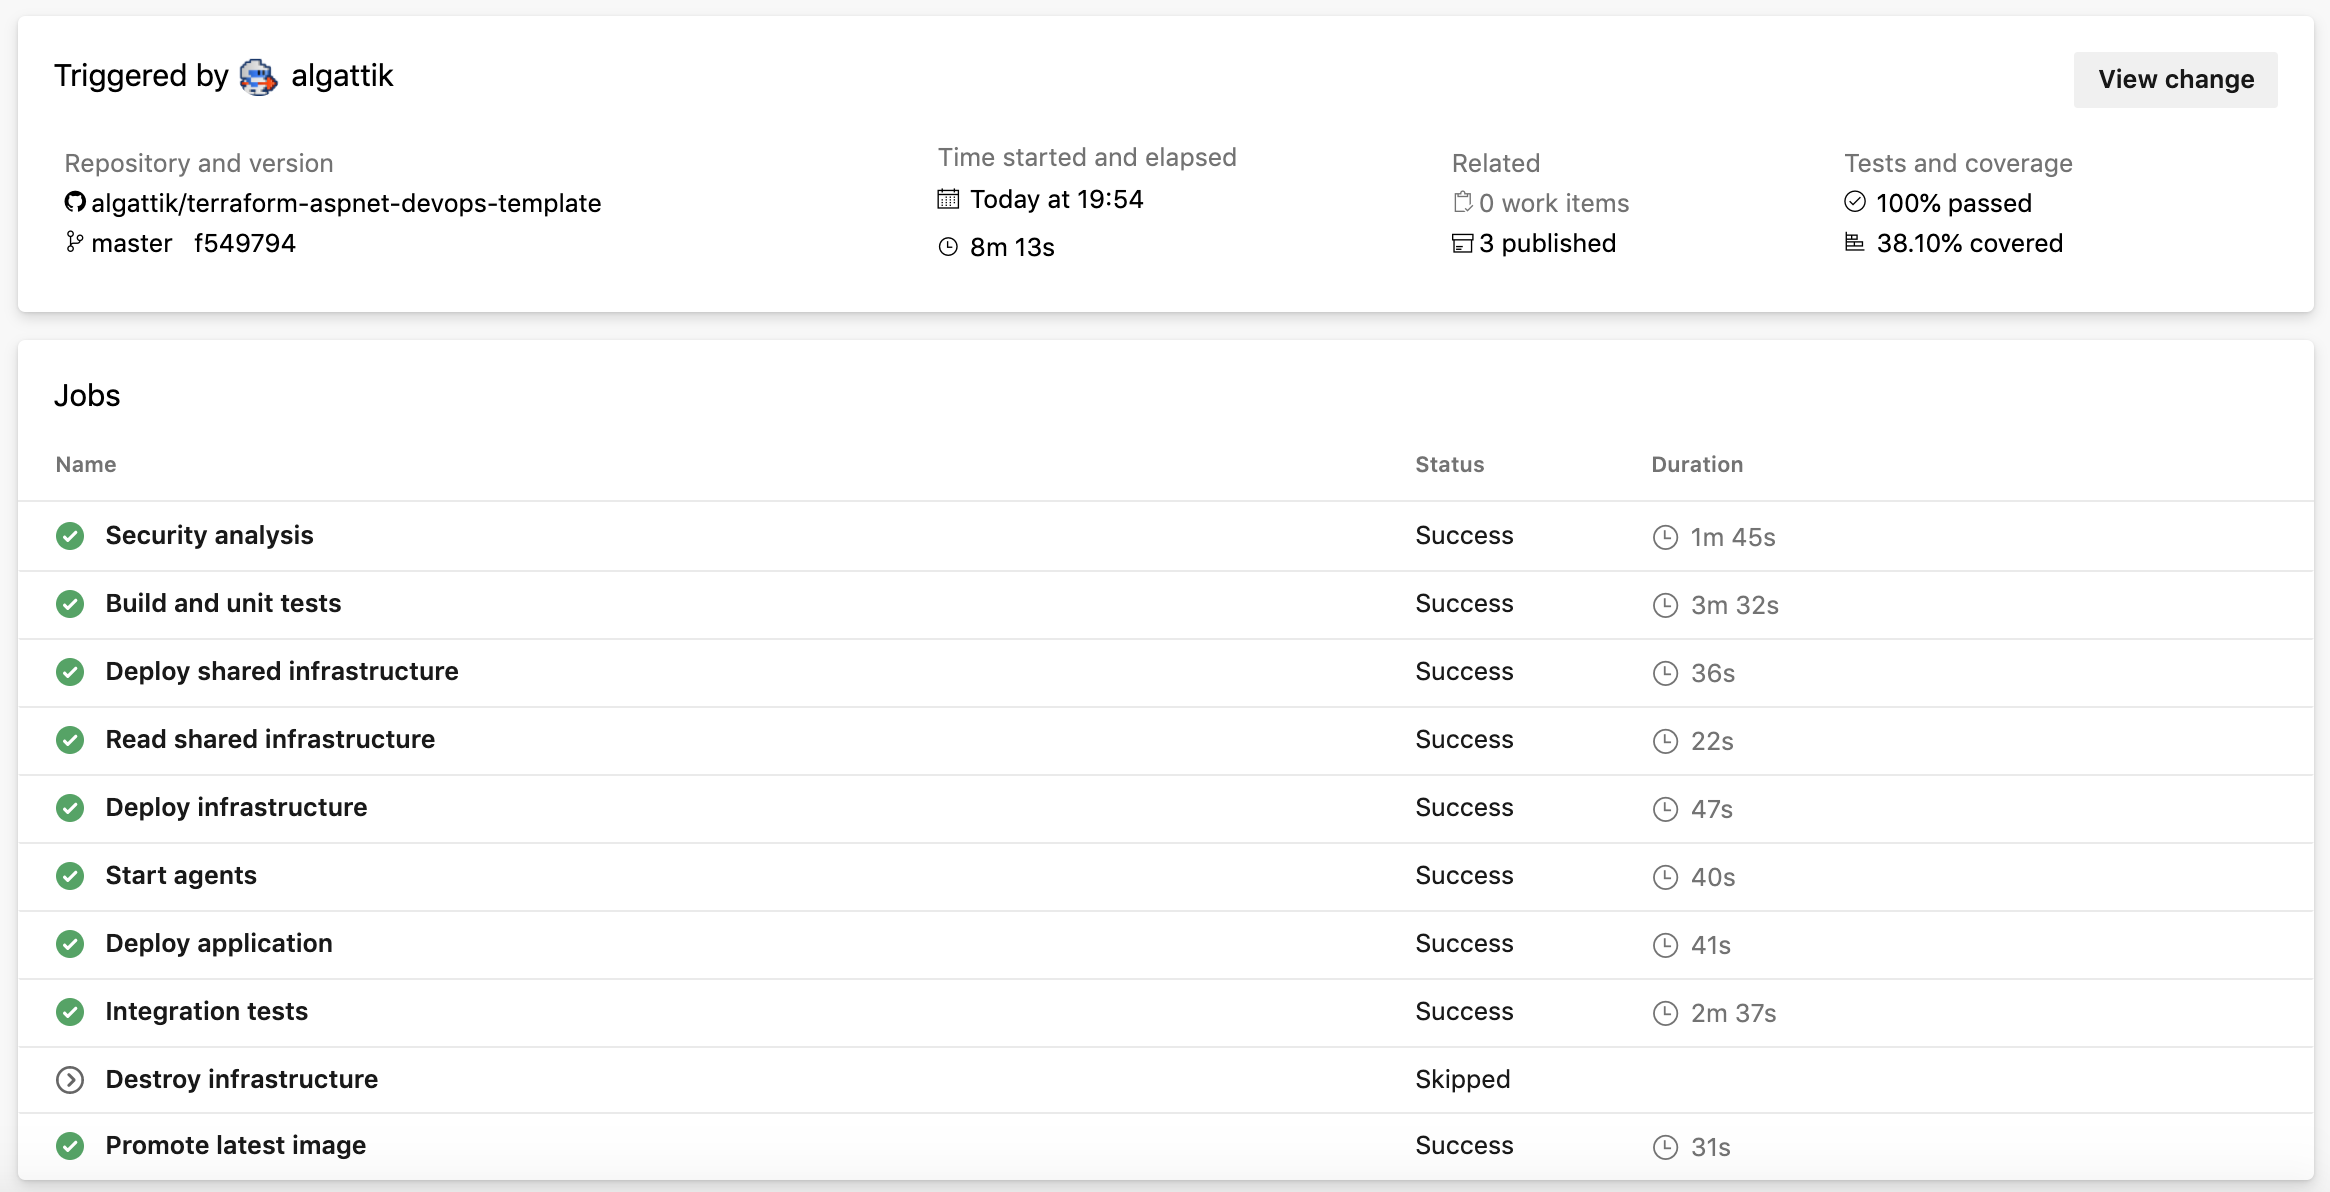Click the coverage icon beside 38.10% covered
Screen dimensions: 2330x1192
1855,243
